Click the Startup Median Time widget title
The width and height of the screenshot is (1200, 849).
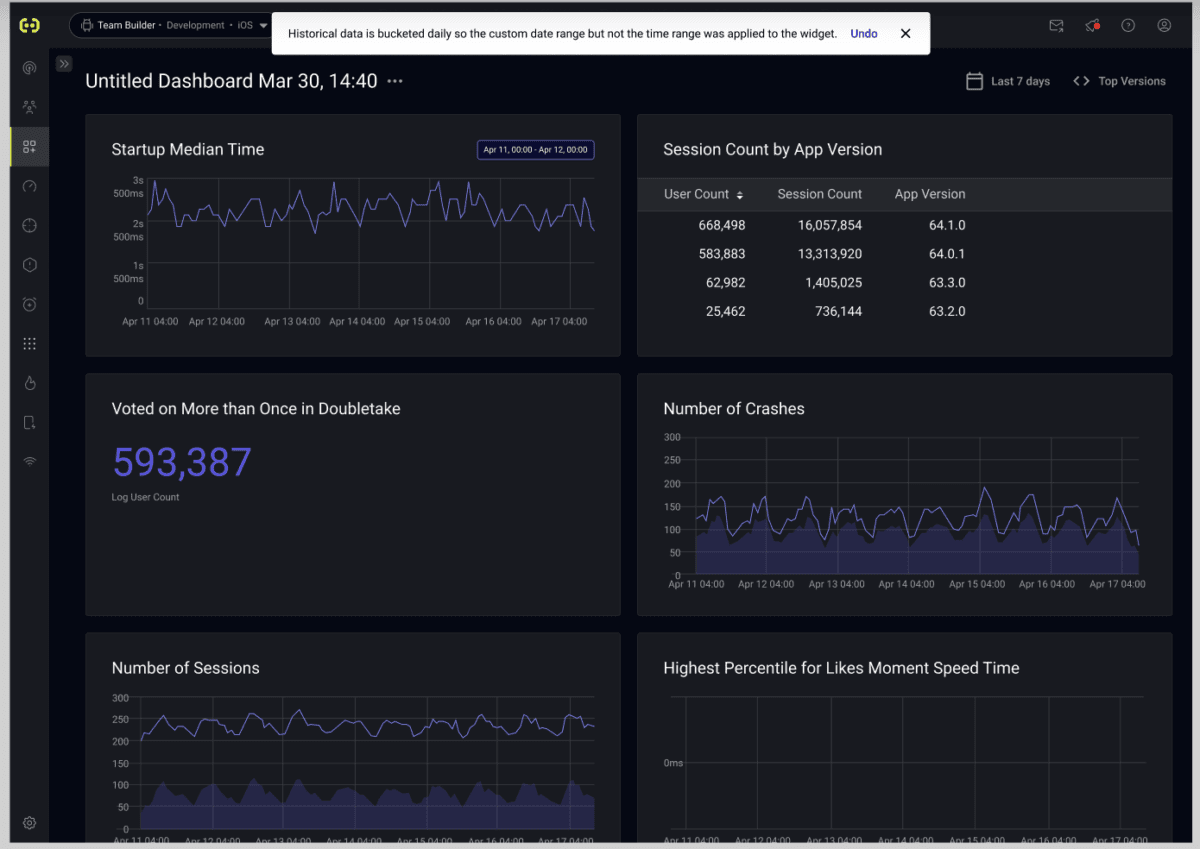click(188, 150)
